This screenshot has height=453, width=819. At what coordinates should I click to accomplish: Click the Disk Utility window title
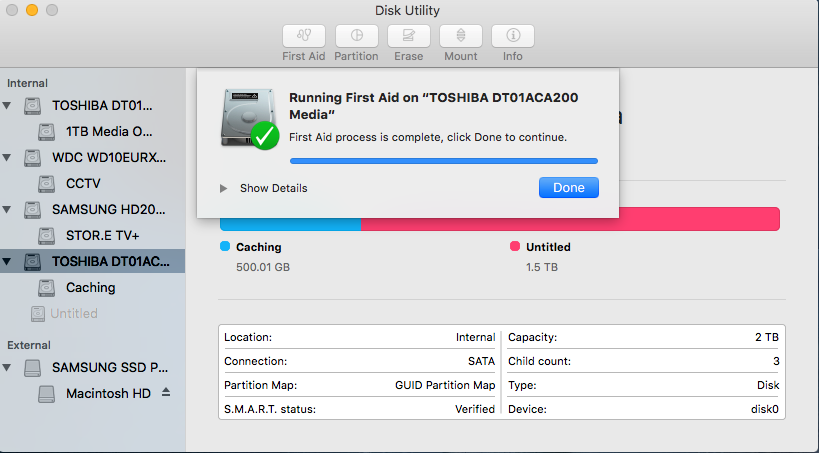[407, 10]
